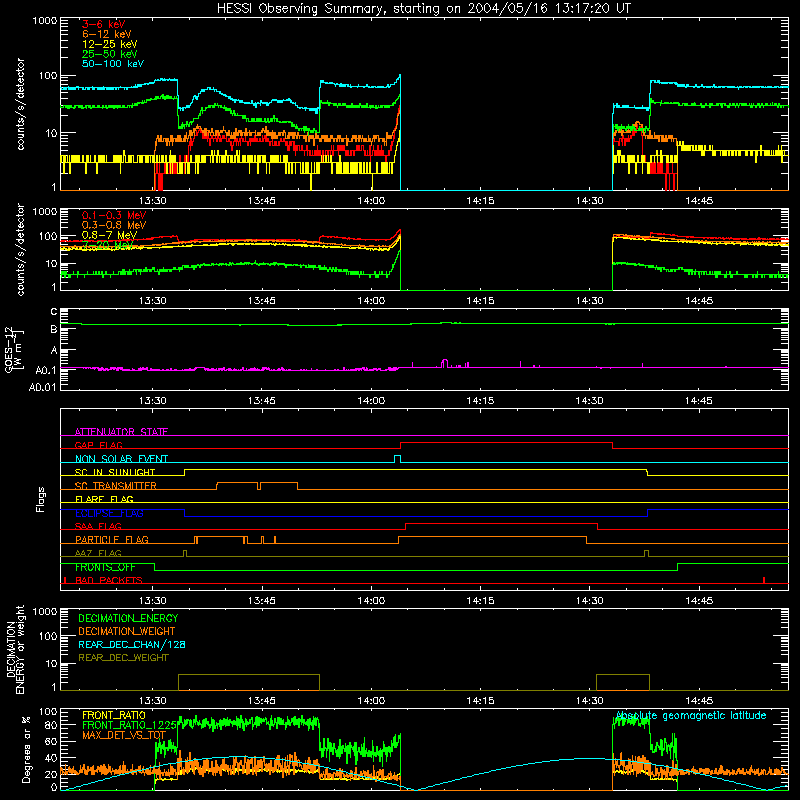Click the FLARE_FLAG label
This screenshot has width=800, height=800.
pyautogui.click(x=104, y=499)
